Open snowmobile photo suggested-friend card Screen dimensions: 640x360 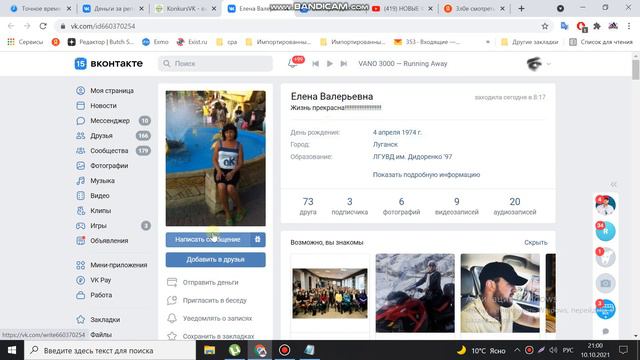(x=415, y=293)
